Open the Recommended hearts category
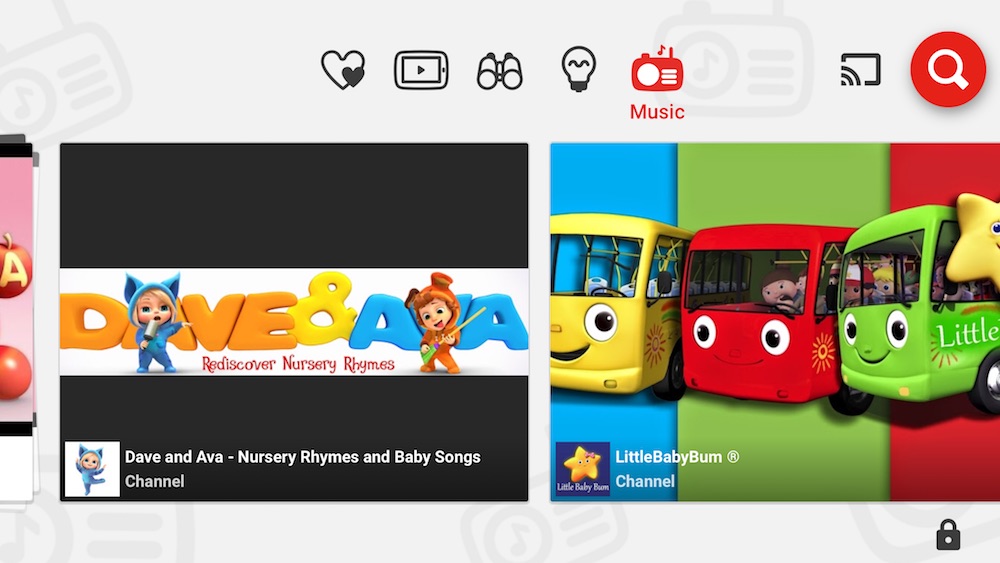The height and width of the screenshot is (563, 1000). point(343,69)
